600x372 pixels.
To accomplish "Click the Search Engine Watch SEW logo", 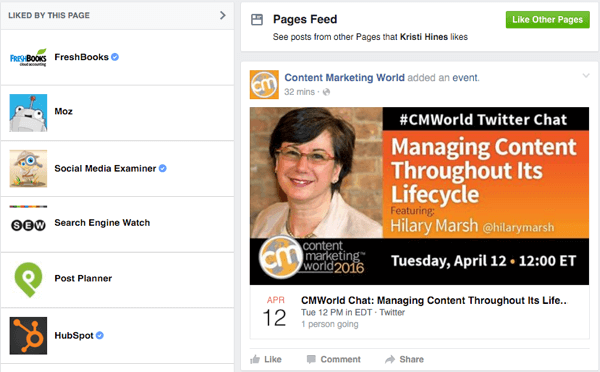I will (x=28, y=225).
